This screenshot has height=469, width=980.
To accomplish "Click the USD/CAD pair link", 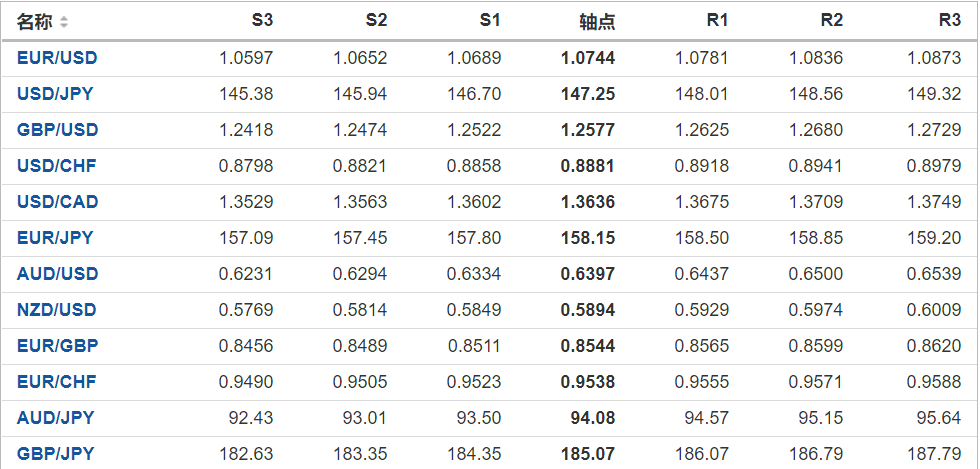I will (57, 202).
